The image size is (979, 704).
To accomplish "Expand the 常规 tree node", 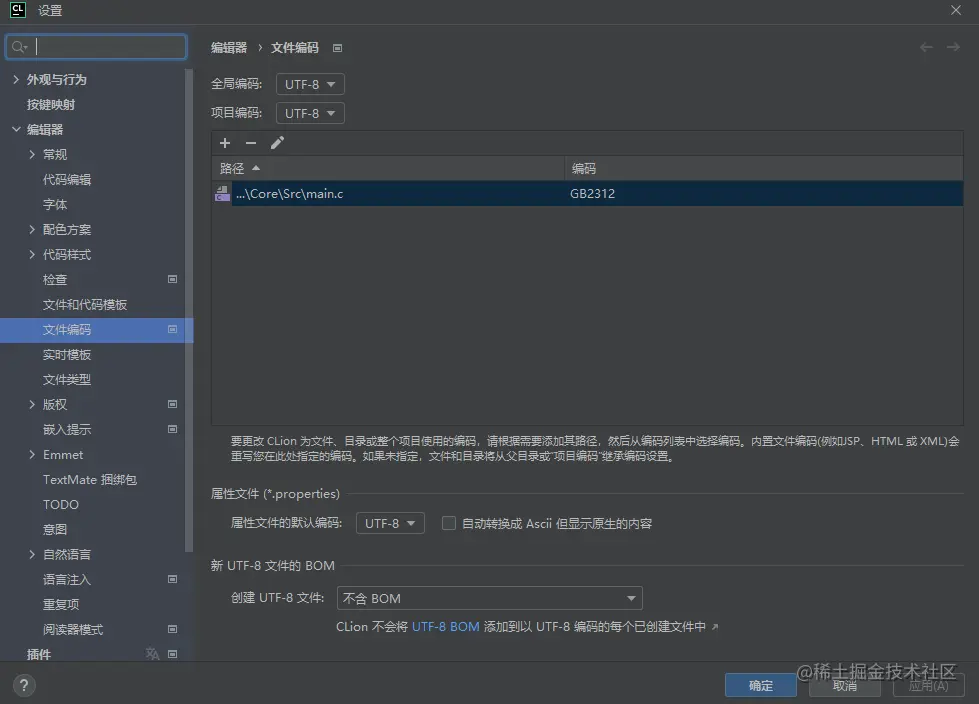I will (32, 154).
